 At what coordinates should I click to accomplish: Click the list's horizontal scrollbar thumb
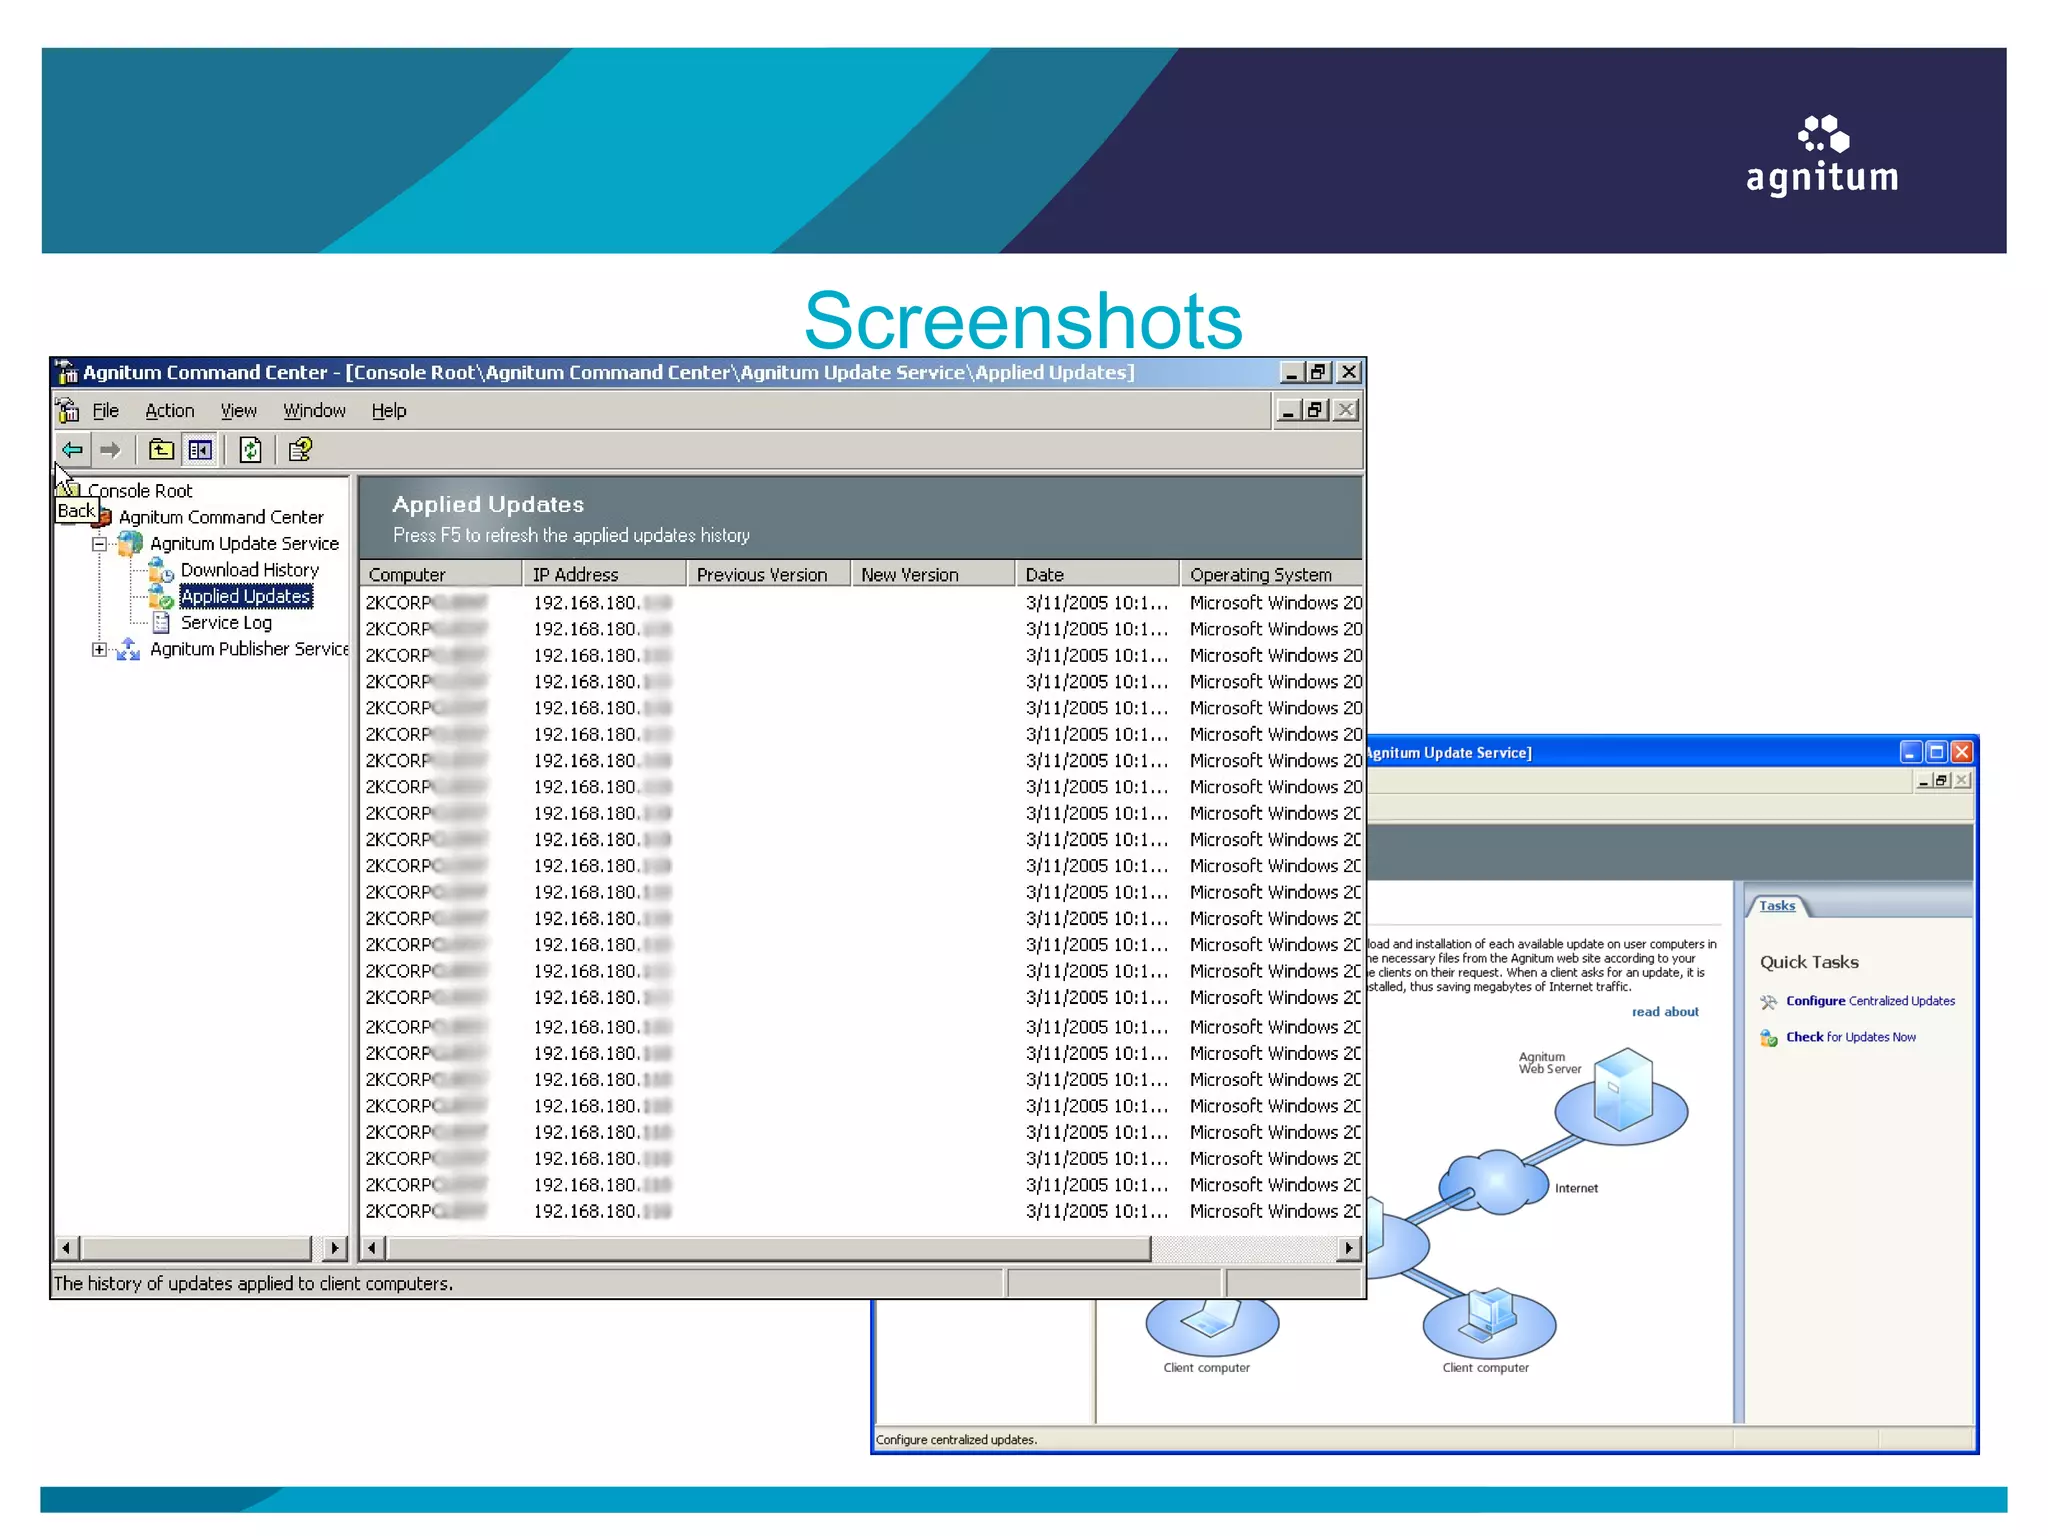pos(769,1248)
